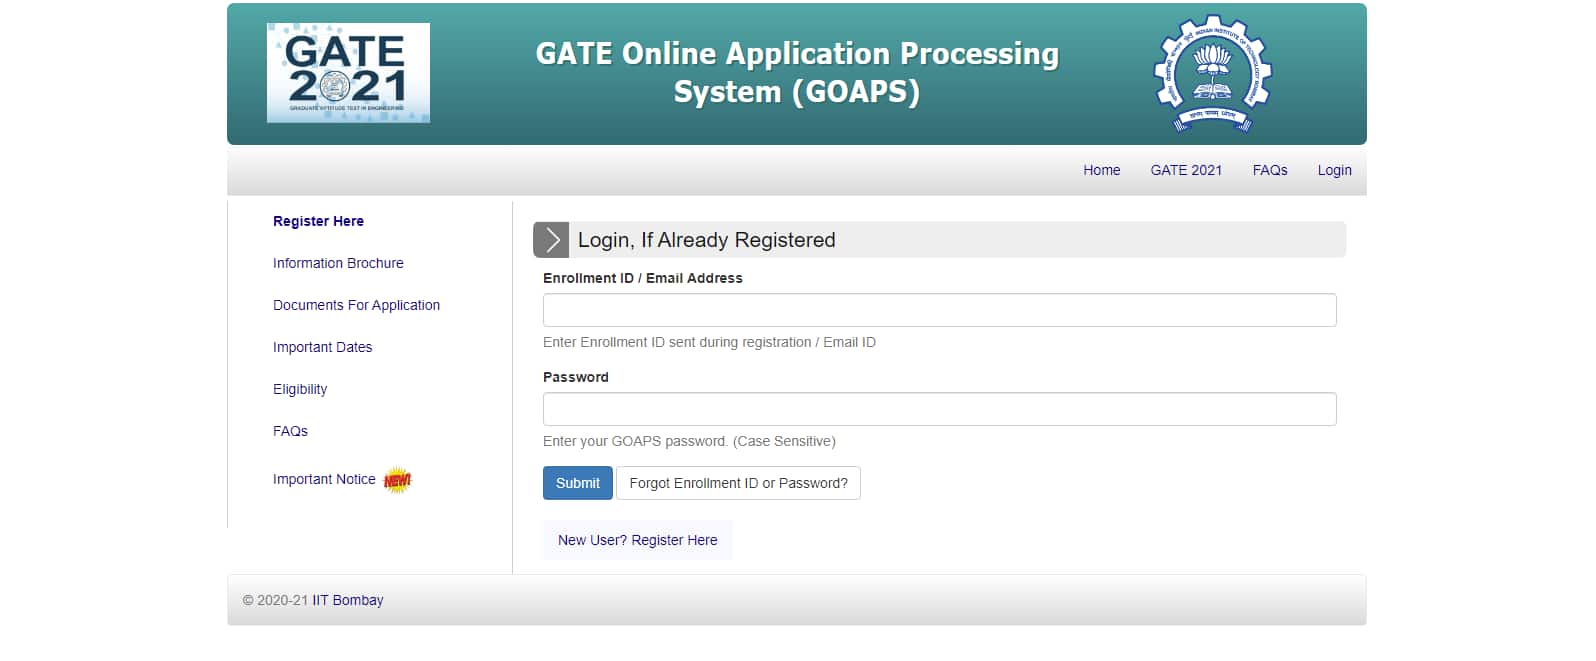The width and height of the screenshot is (1596, 661).
Task: Open the Eligibility sidebar link
Action: click(x=300, y=389)
